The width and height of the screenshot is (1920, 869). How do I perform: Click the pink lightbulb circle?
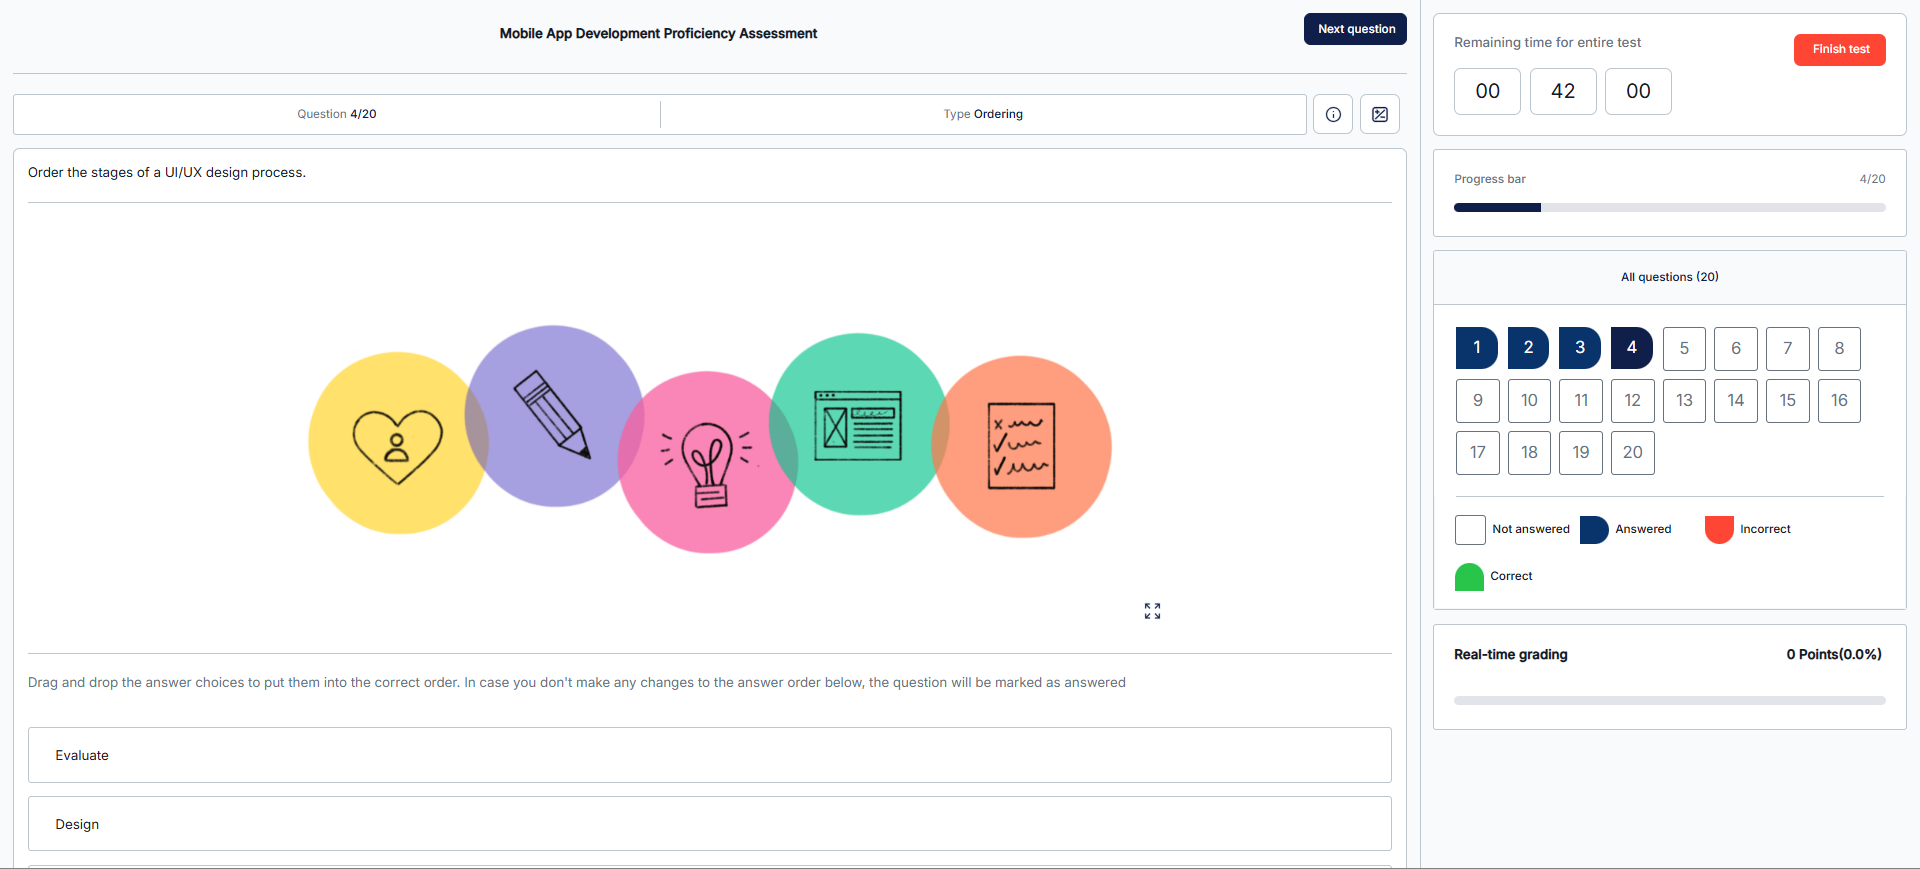pyautogui.click(x=707, y=464)
